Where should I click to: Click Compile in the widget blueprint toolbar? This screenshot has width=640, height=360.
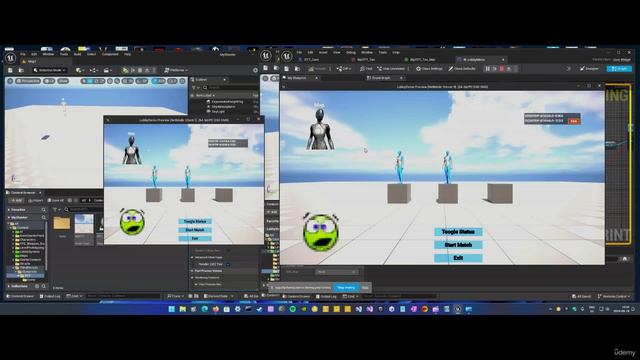tap(318, 69)
